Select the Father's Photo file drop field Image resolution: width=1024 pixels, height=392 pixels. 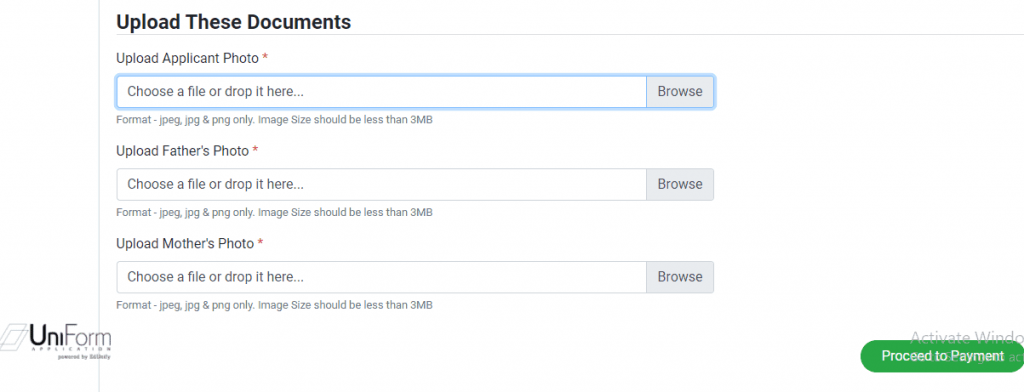pyautogui.click(x=381, y=184)
